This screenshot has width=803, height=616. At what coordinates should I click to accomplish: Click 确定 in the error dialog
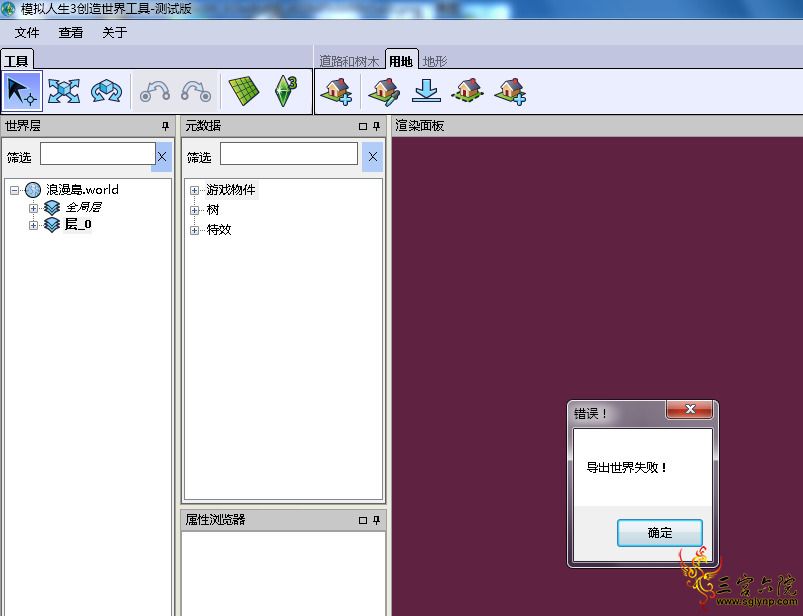(660, 533)
